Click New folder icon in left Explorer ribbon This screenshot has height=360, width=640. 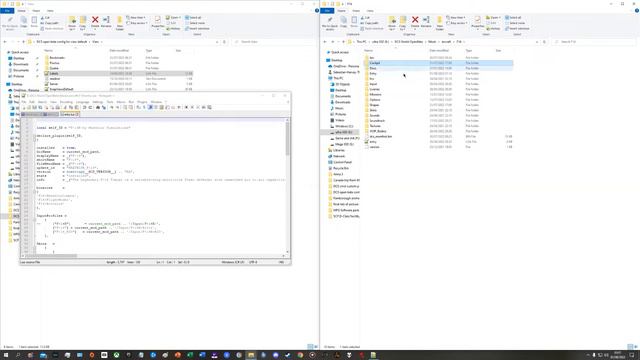click(x=120, y=23)
